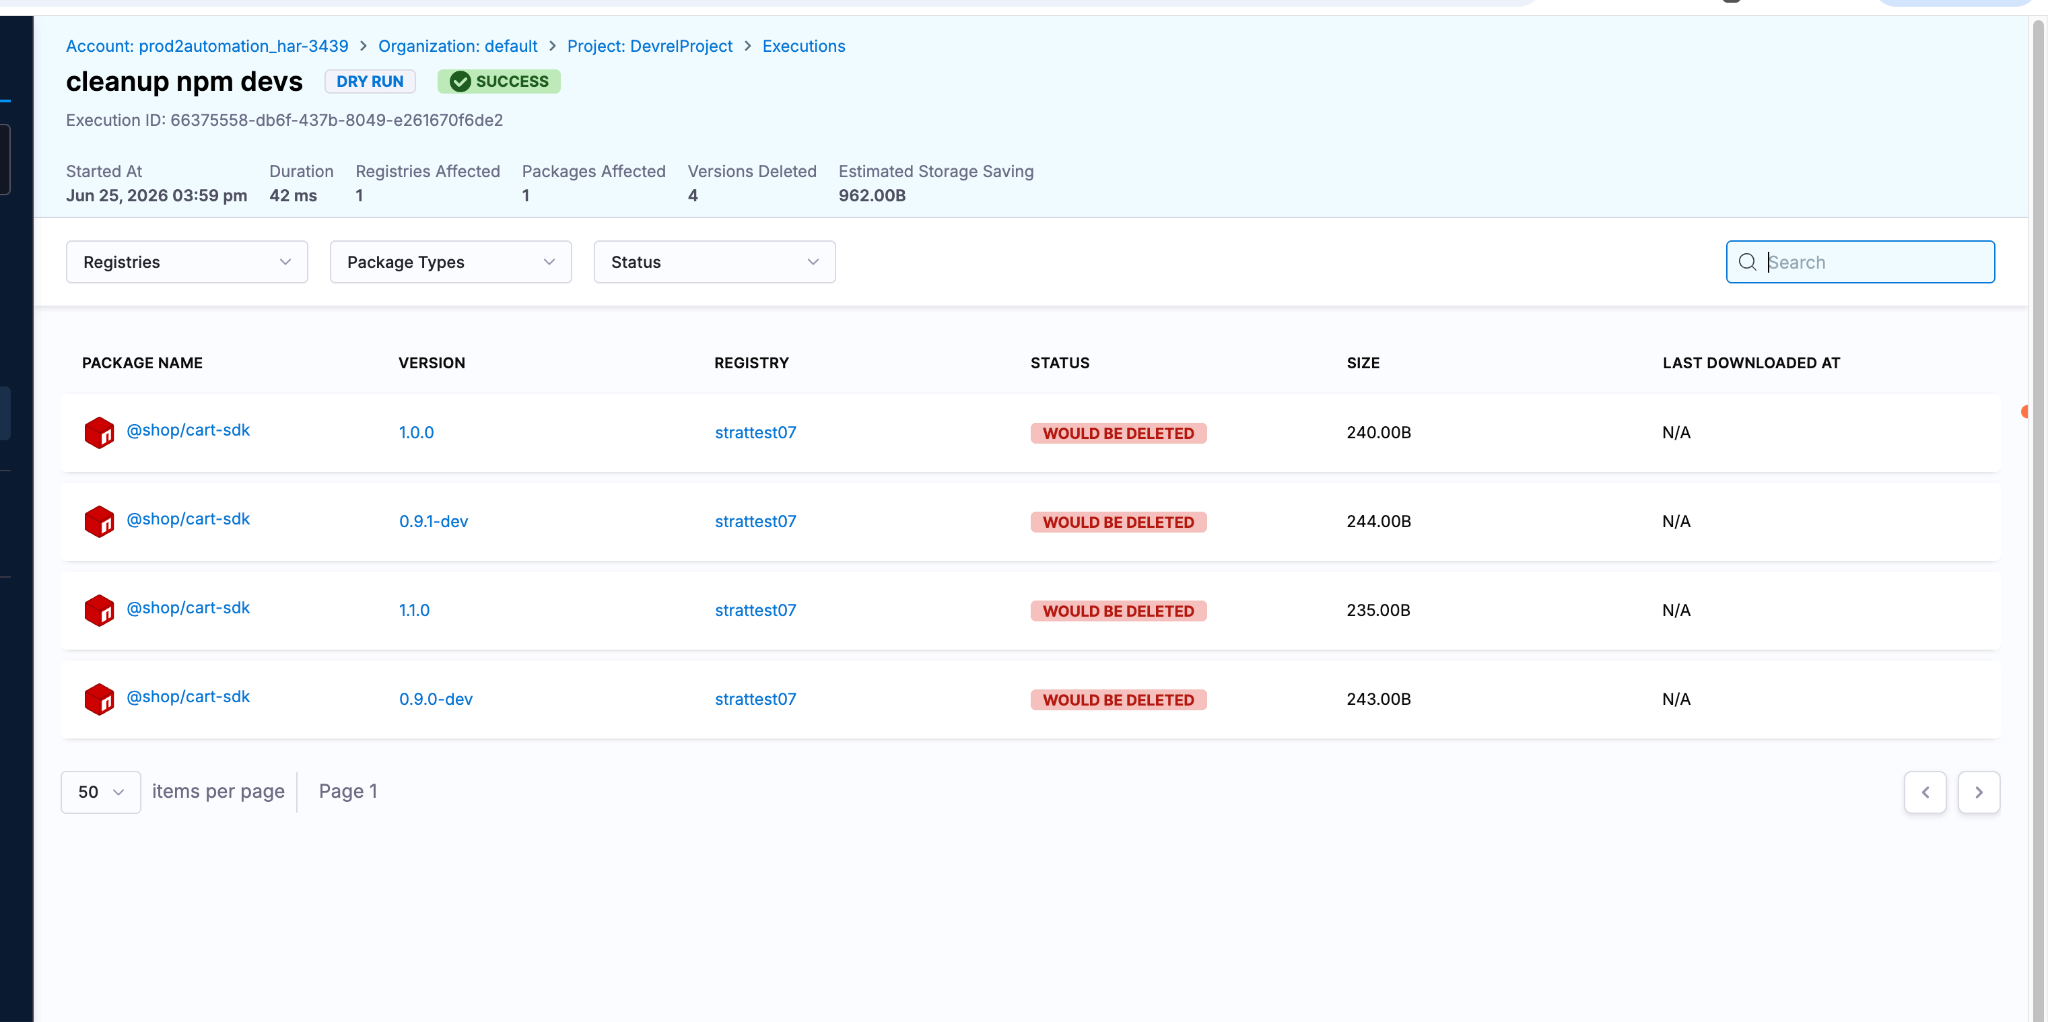Open the Executions breadcrumb link

804,46
